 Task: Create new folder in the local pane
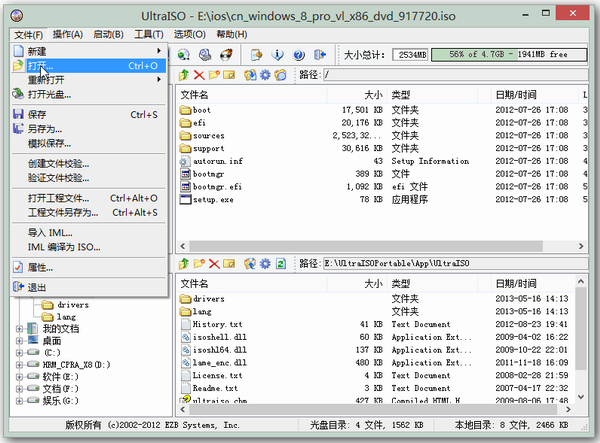199,264
